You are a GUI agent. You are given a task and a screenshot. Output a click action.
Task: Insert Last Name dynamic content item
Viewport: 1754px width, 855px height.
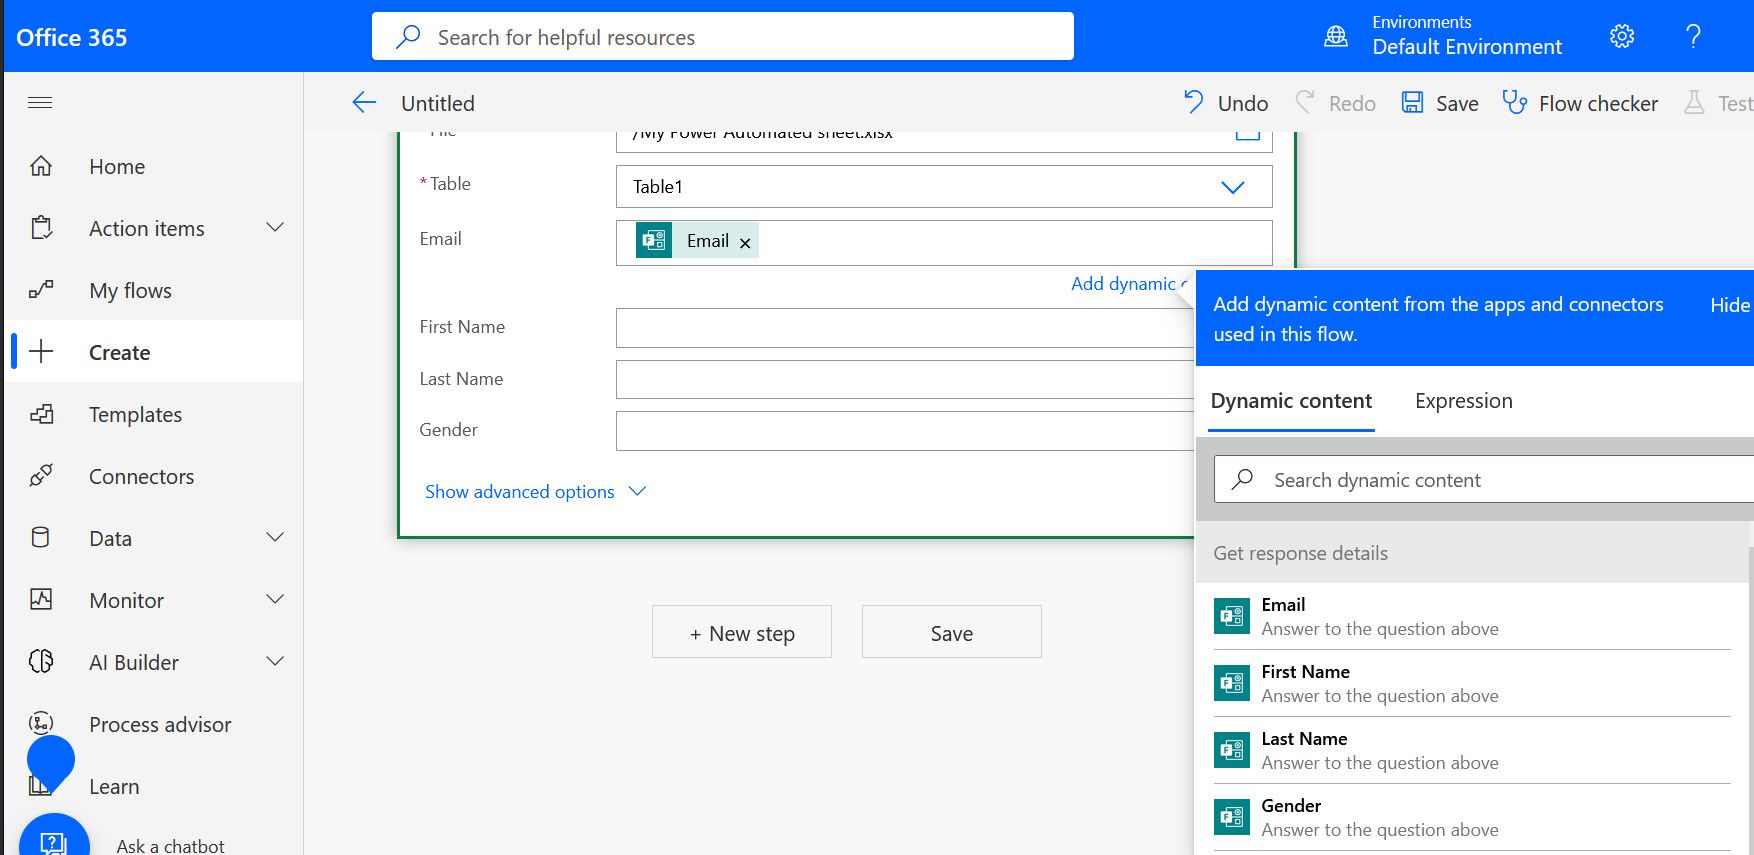[1472, 750]
